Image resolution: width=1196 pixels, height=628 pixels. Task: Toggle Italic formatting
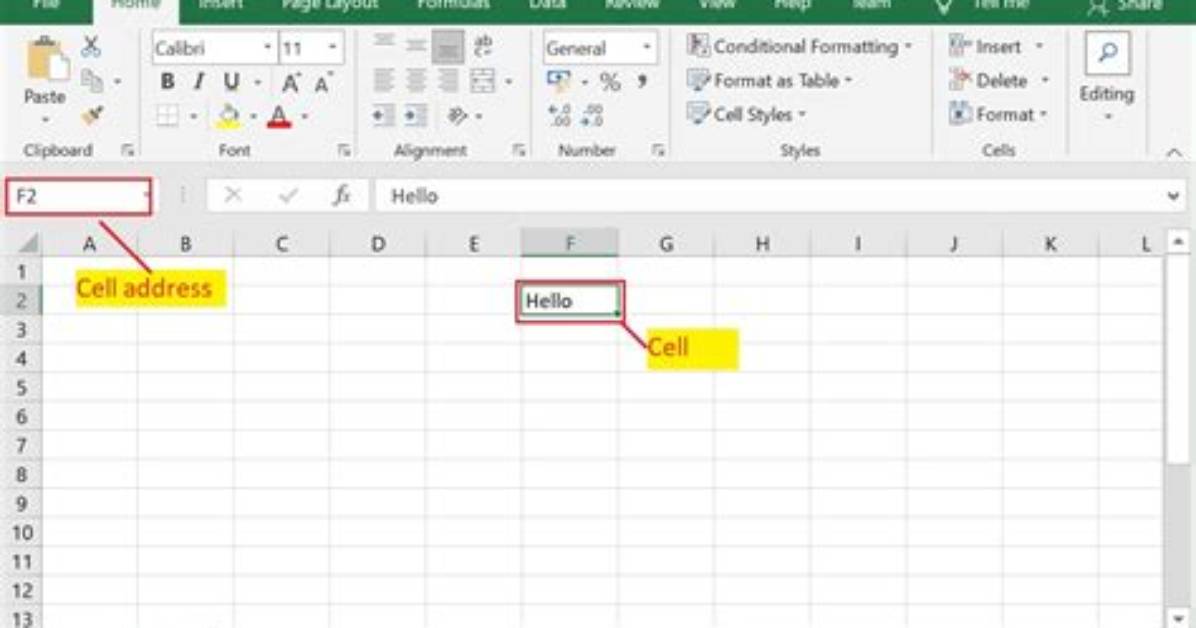coord(198,81)
